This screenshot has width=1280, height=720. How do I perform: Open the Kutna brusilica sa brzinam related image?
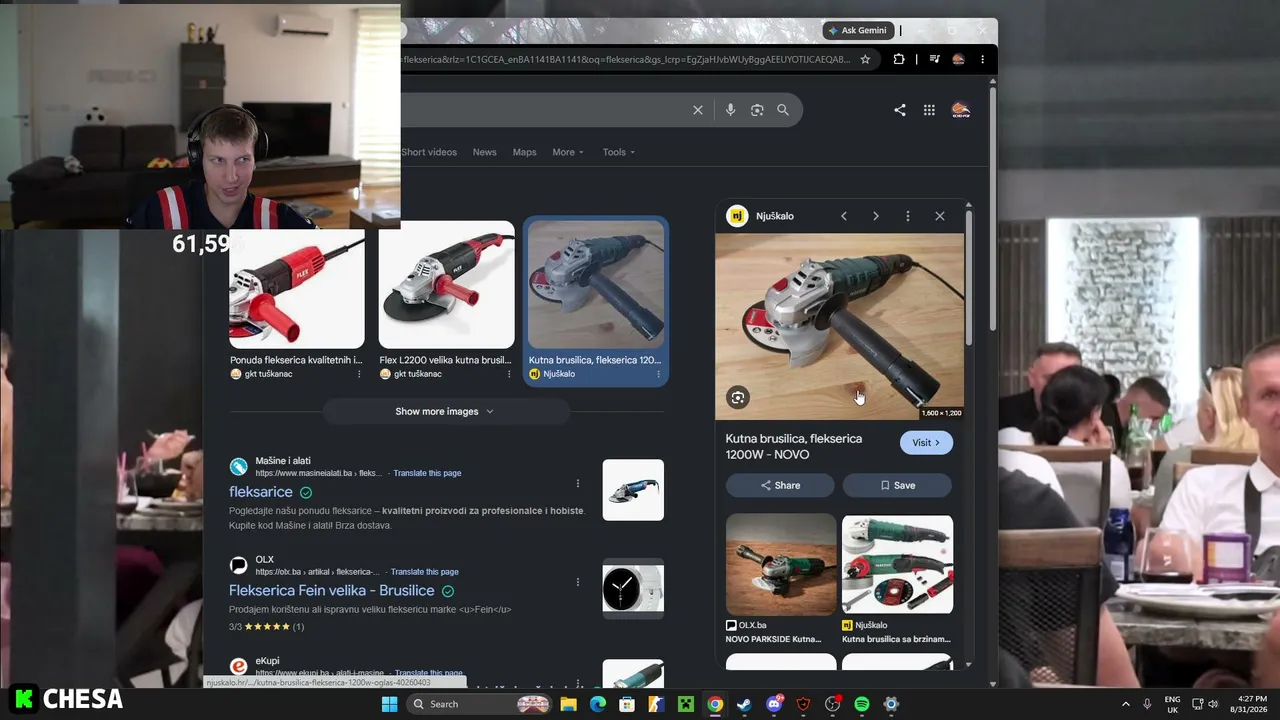(898, 565)
